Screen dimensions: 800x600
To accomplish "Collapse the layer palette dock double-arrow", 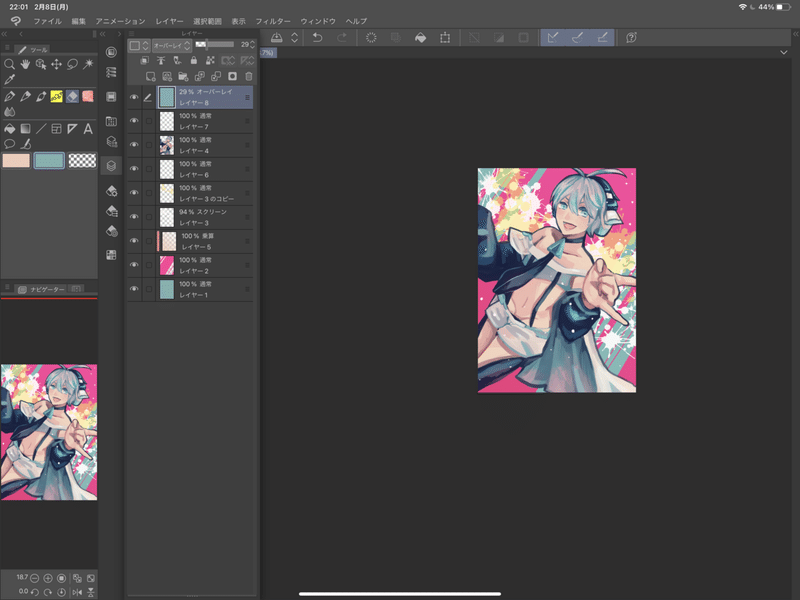I will 103,34.
